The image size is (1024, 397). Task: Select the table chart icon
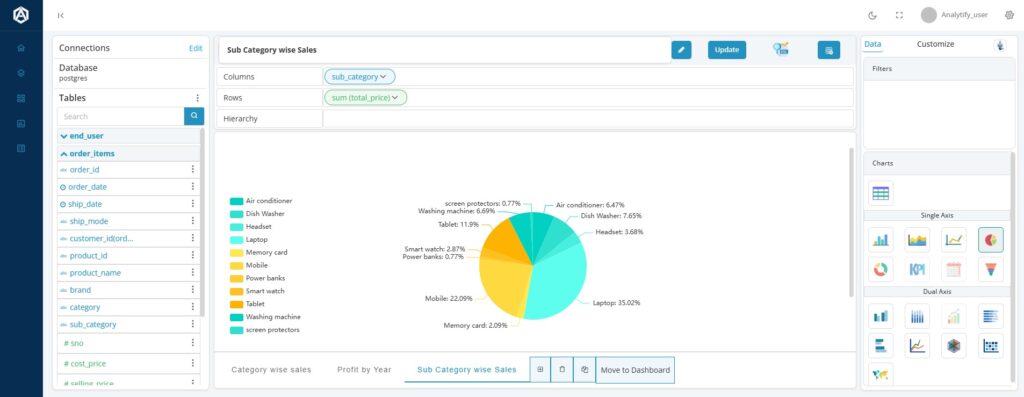880,193
